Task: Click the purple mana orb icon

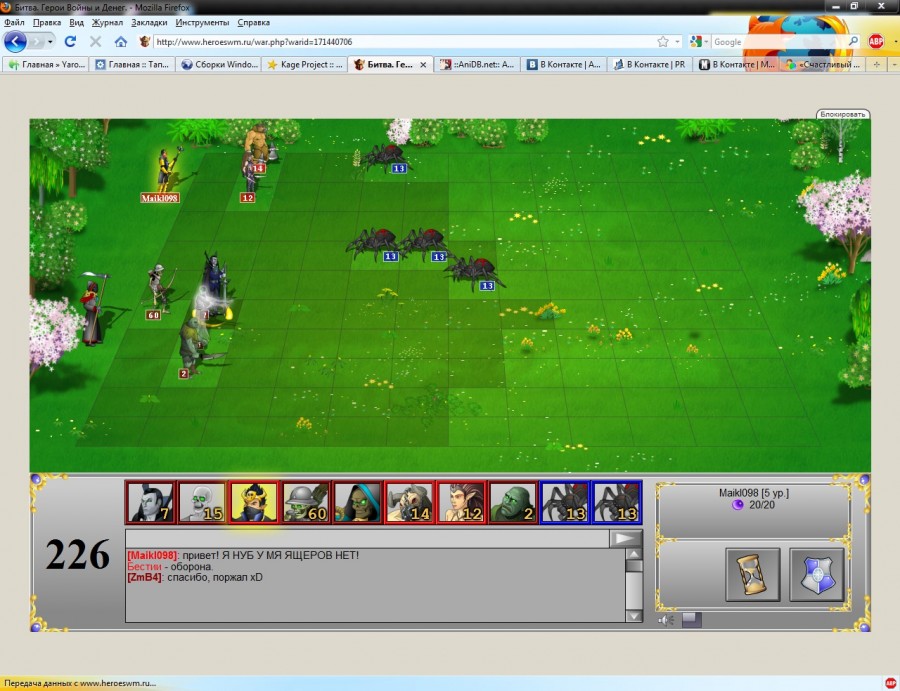Action: [x=738, y=505]
